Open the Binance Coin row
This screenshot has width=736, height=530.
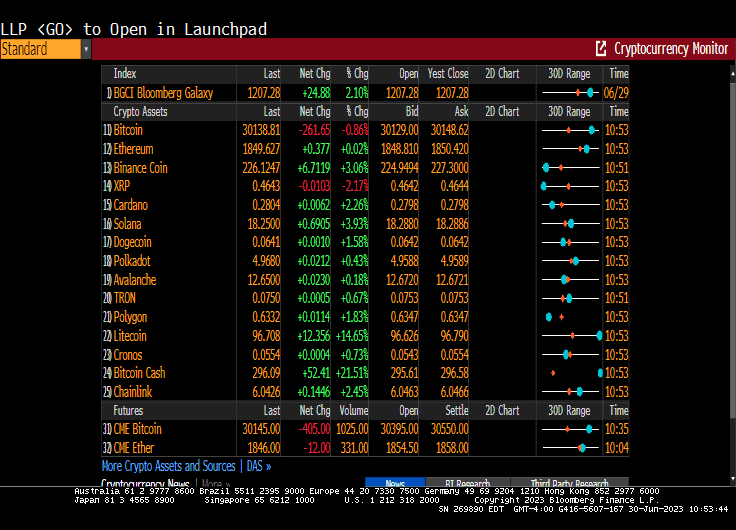pyautogui.click(x=140, y=168)
